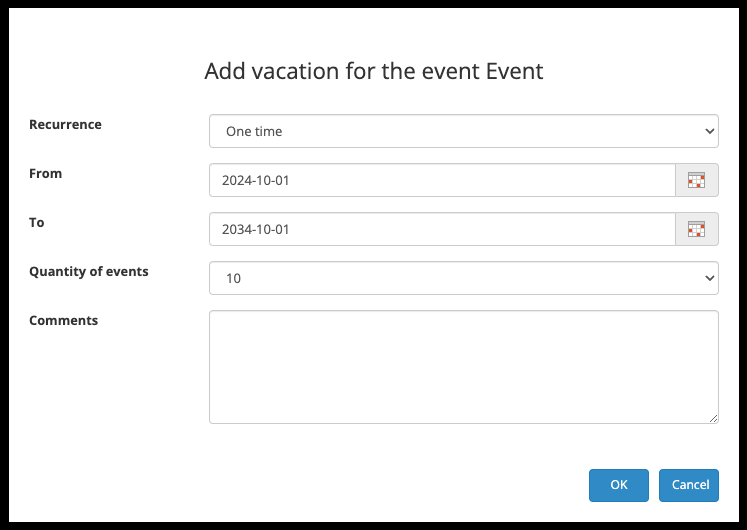
Task: Click the Quantity of events label
Action: [89, 271]
